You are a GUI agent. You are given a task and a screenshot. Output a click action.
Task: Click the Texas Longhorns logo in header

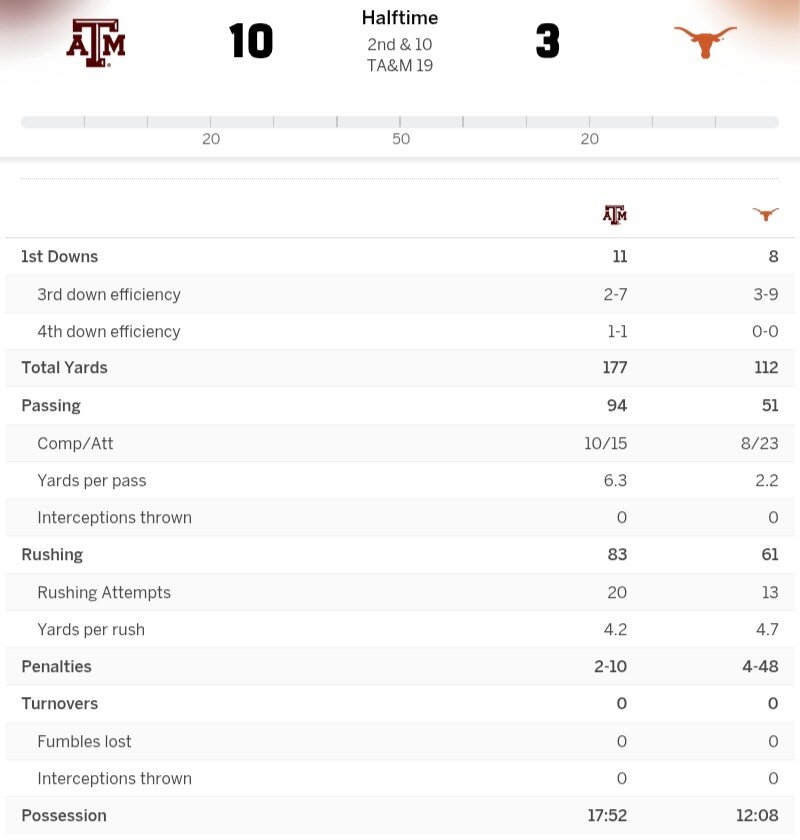tap(705, 42)
